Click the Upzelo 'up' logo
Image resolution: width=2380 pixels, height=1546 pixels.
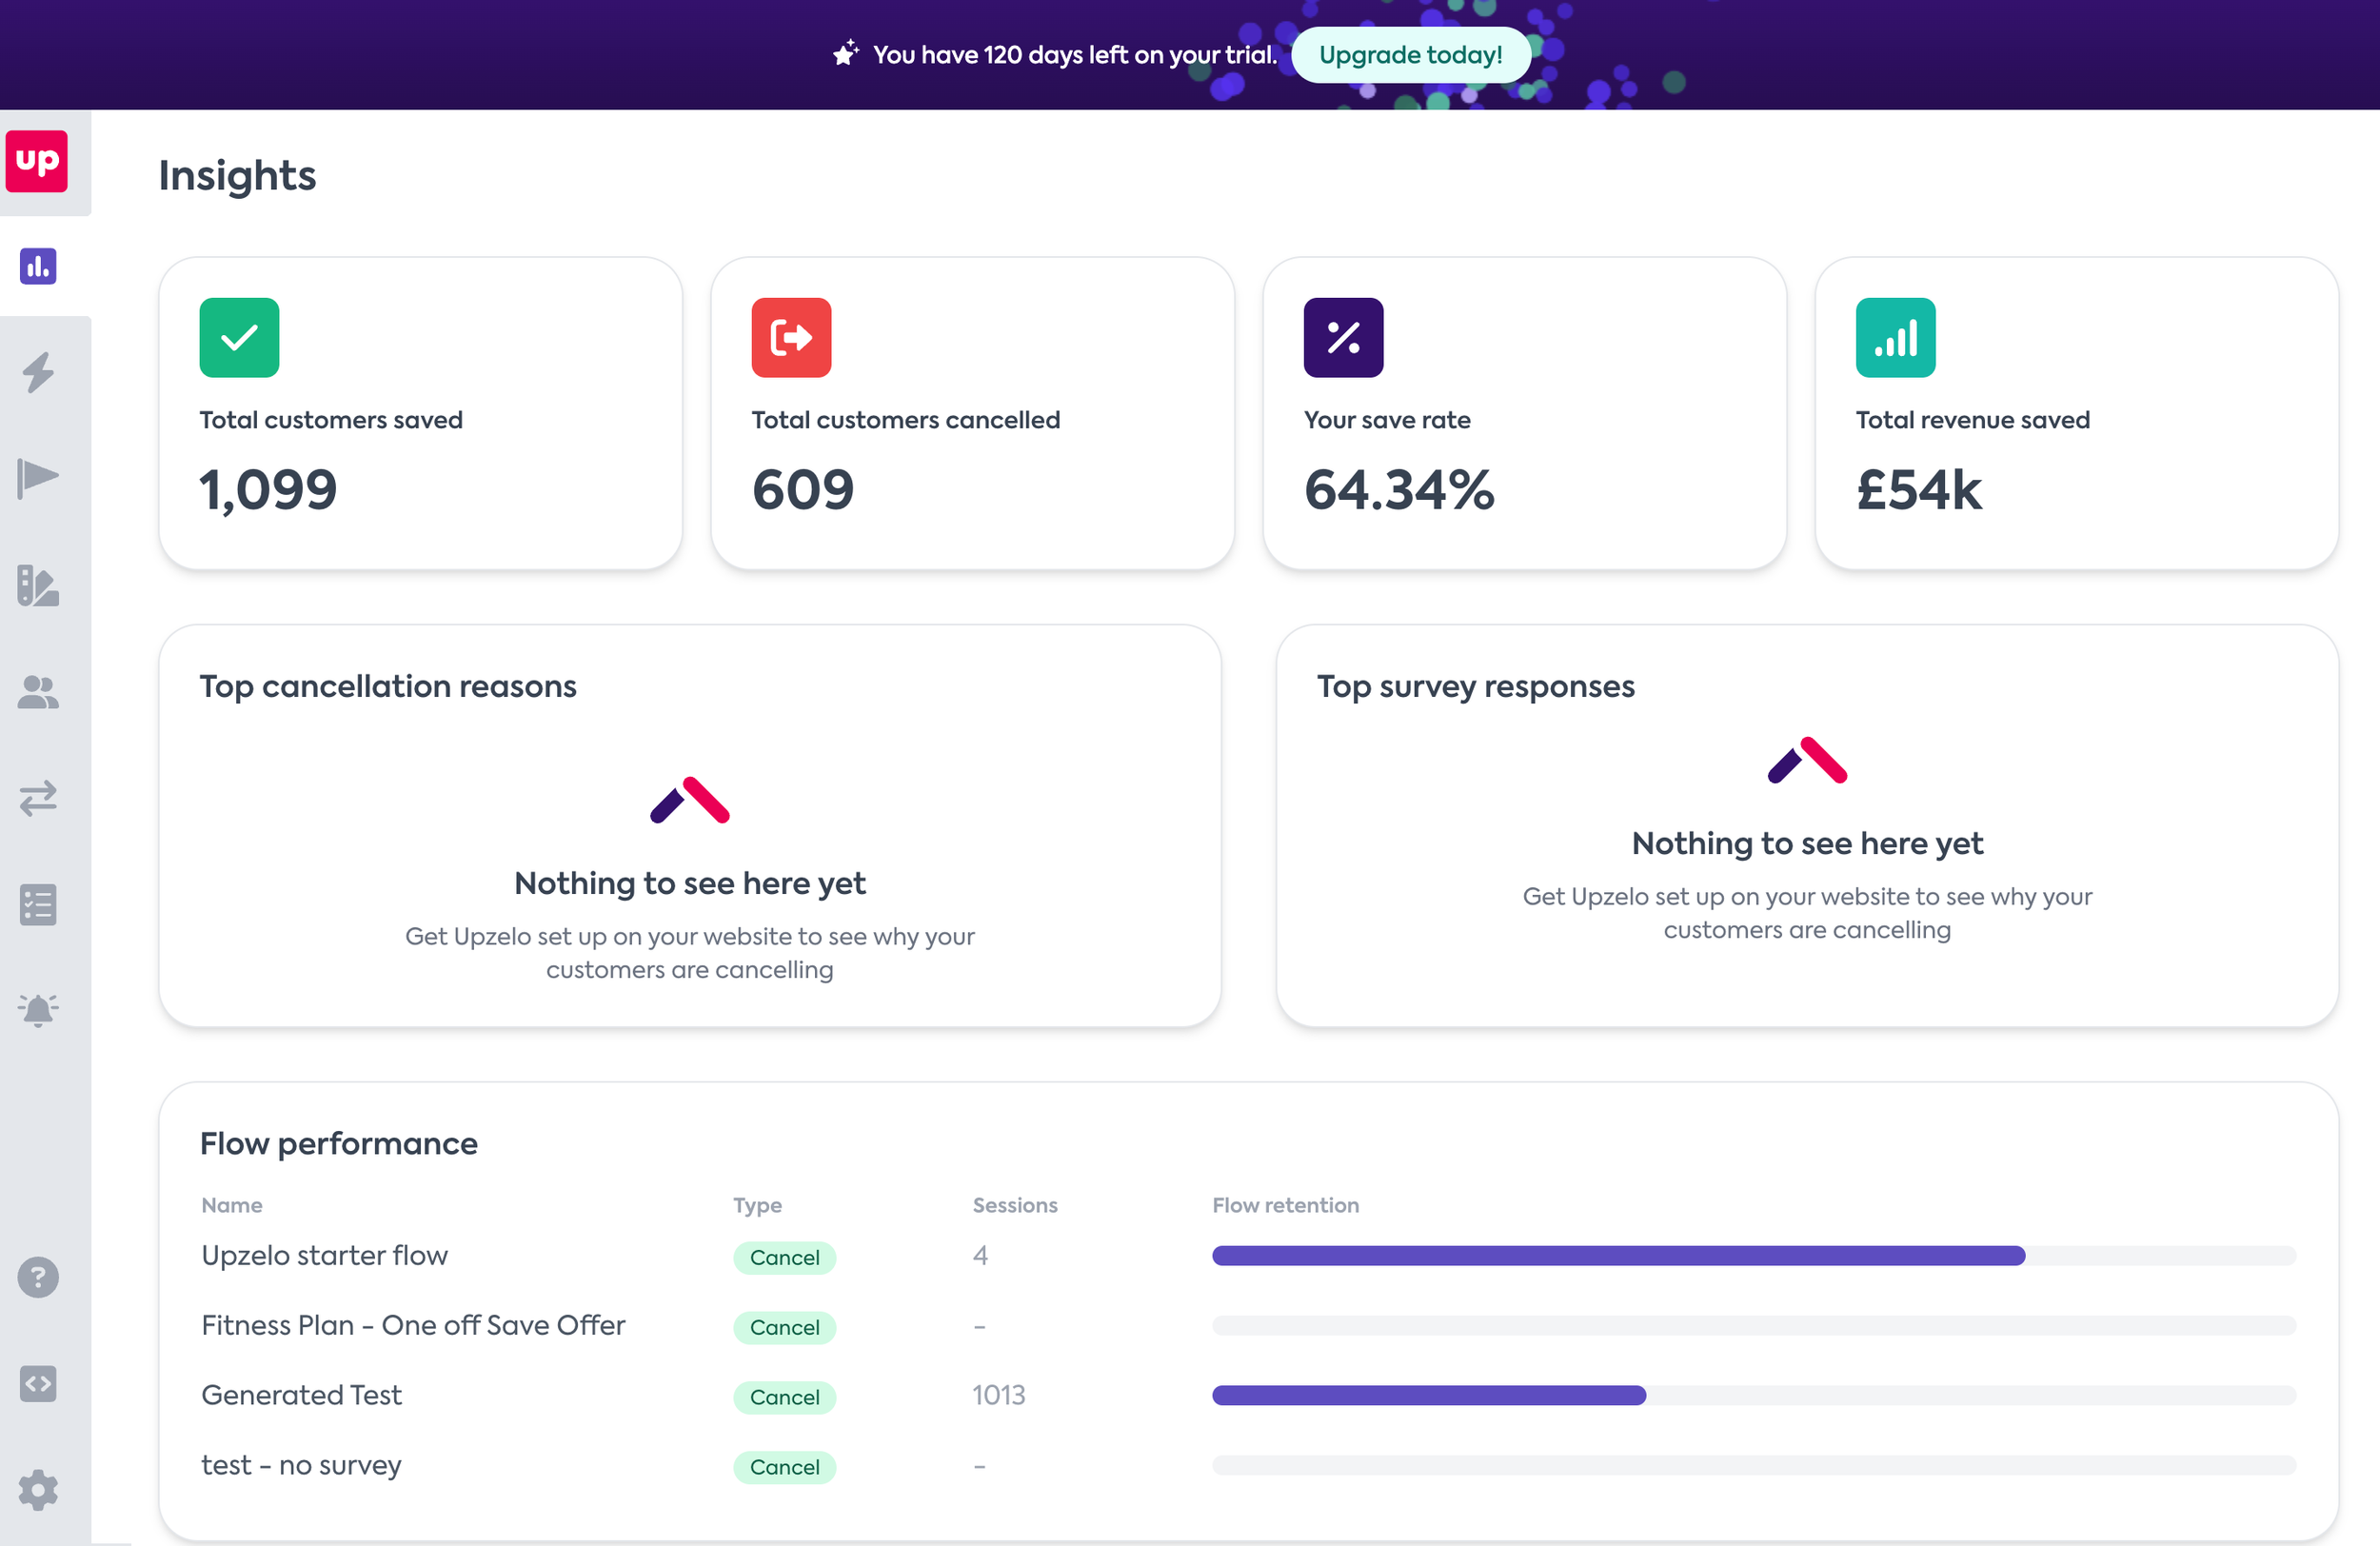tap(37, 161)
